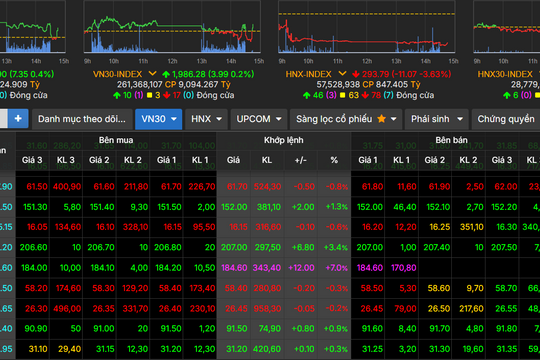The height and width of the screenshot is (360, 540).
Task: Click the HNX-INDEX yellow unchanged square 63
Action: pyautogui.click(x=349, y=95)
